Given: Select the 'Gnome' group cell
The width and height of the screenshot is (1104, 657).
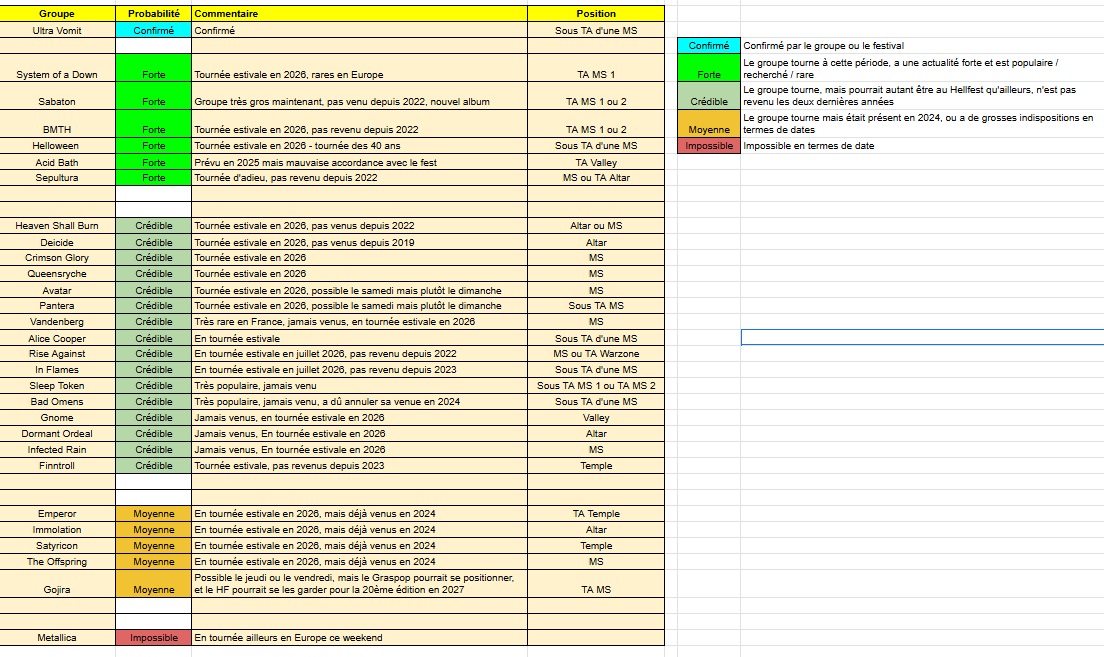Looking at the screenshot, I should point(57,418).
